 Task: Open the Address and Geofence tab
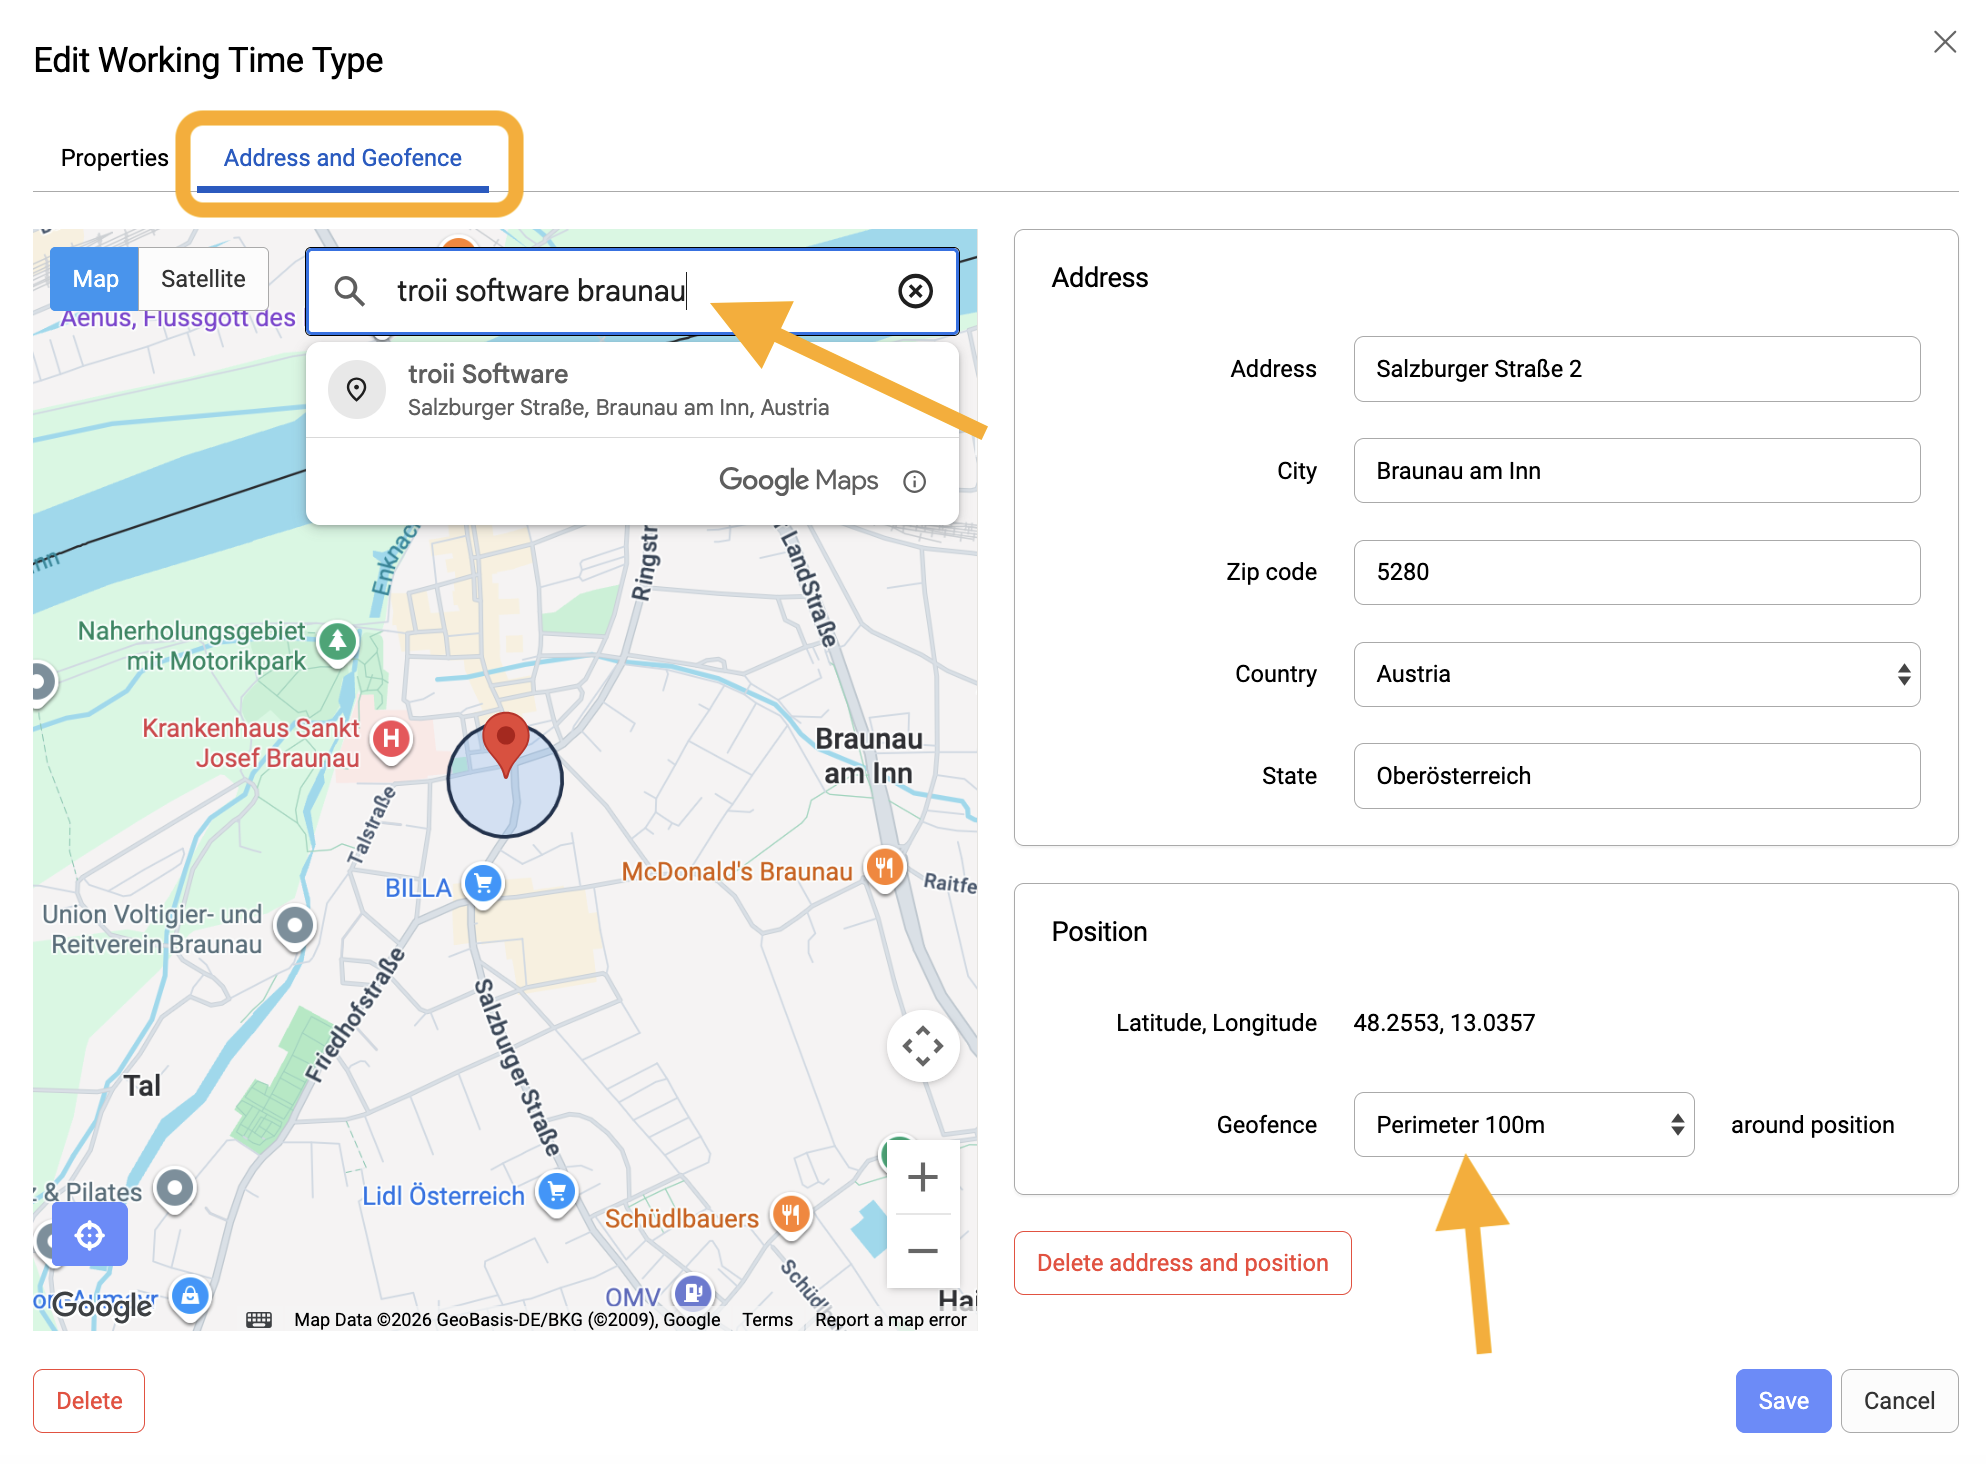coord(342,158)
